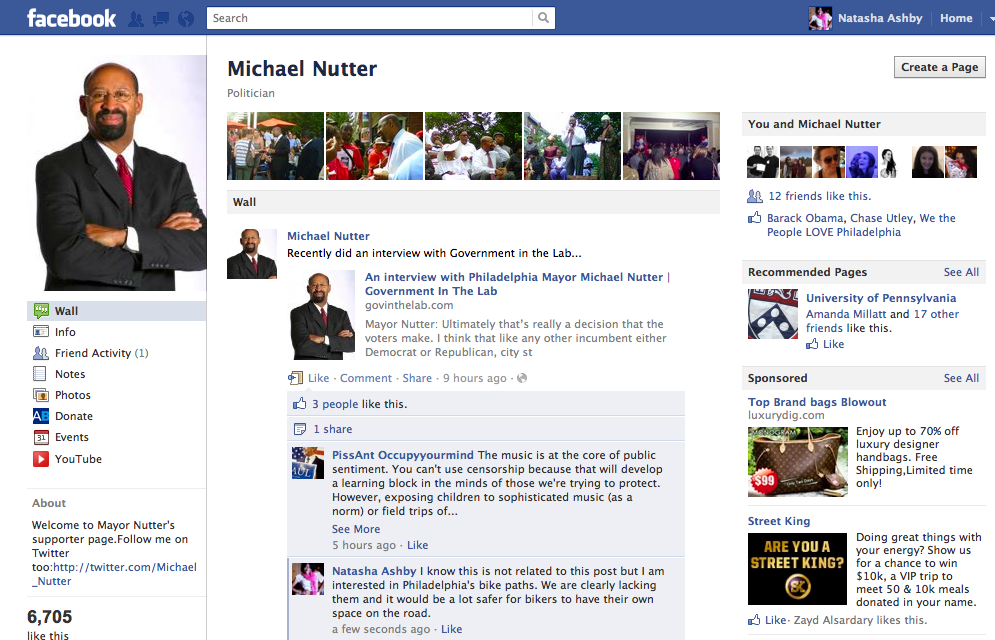Expand PissAnt's comment with See More

[x=356, y=529]
